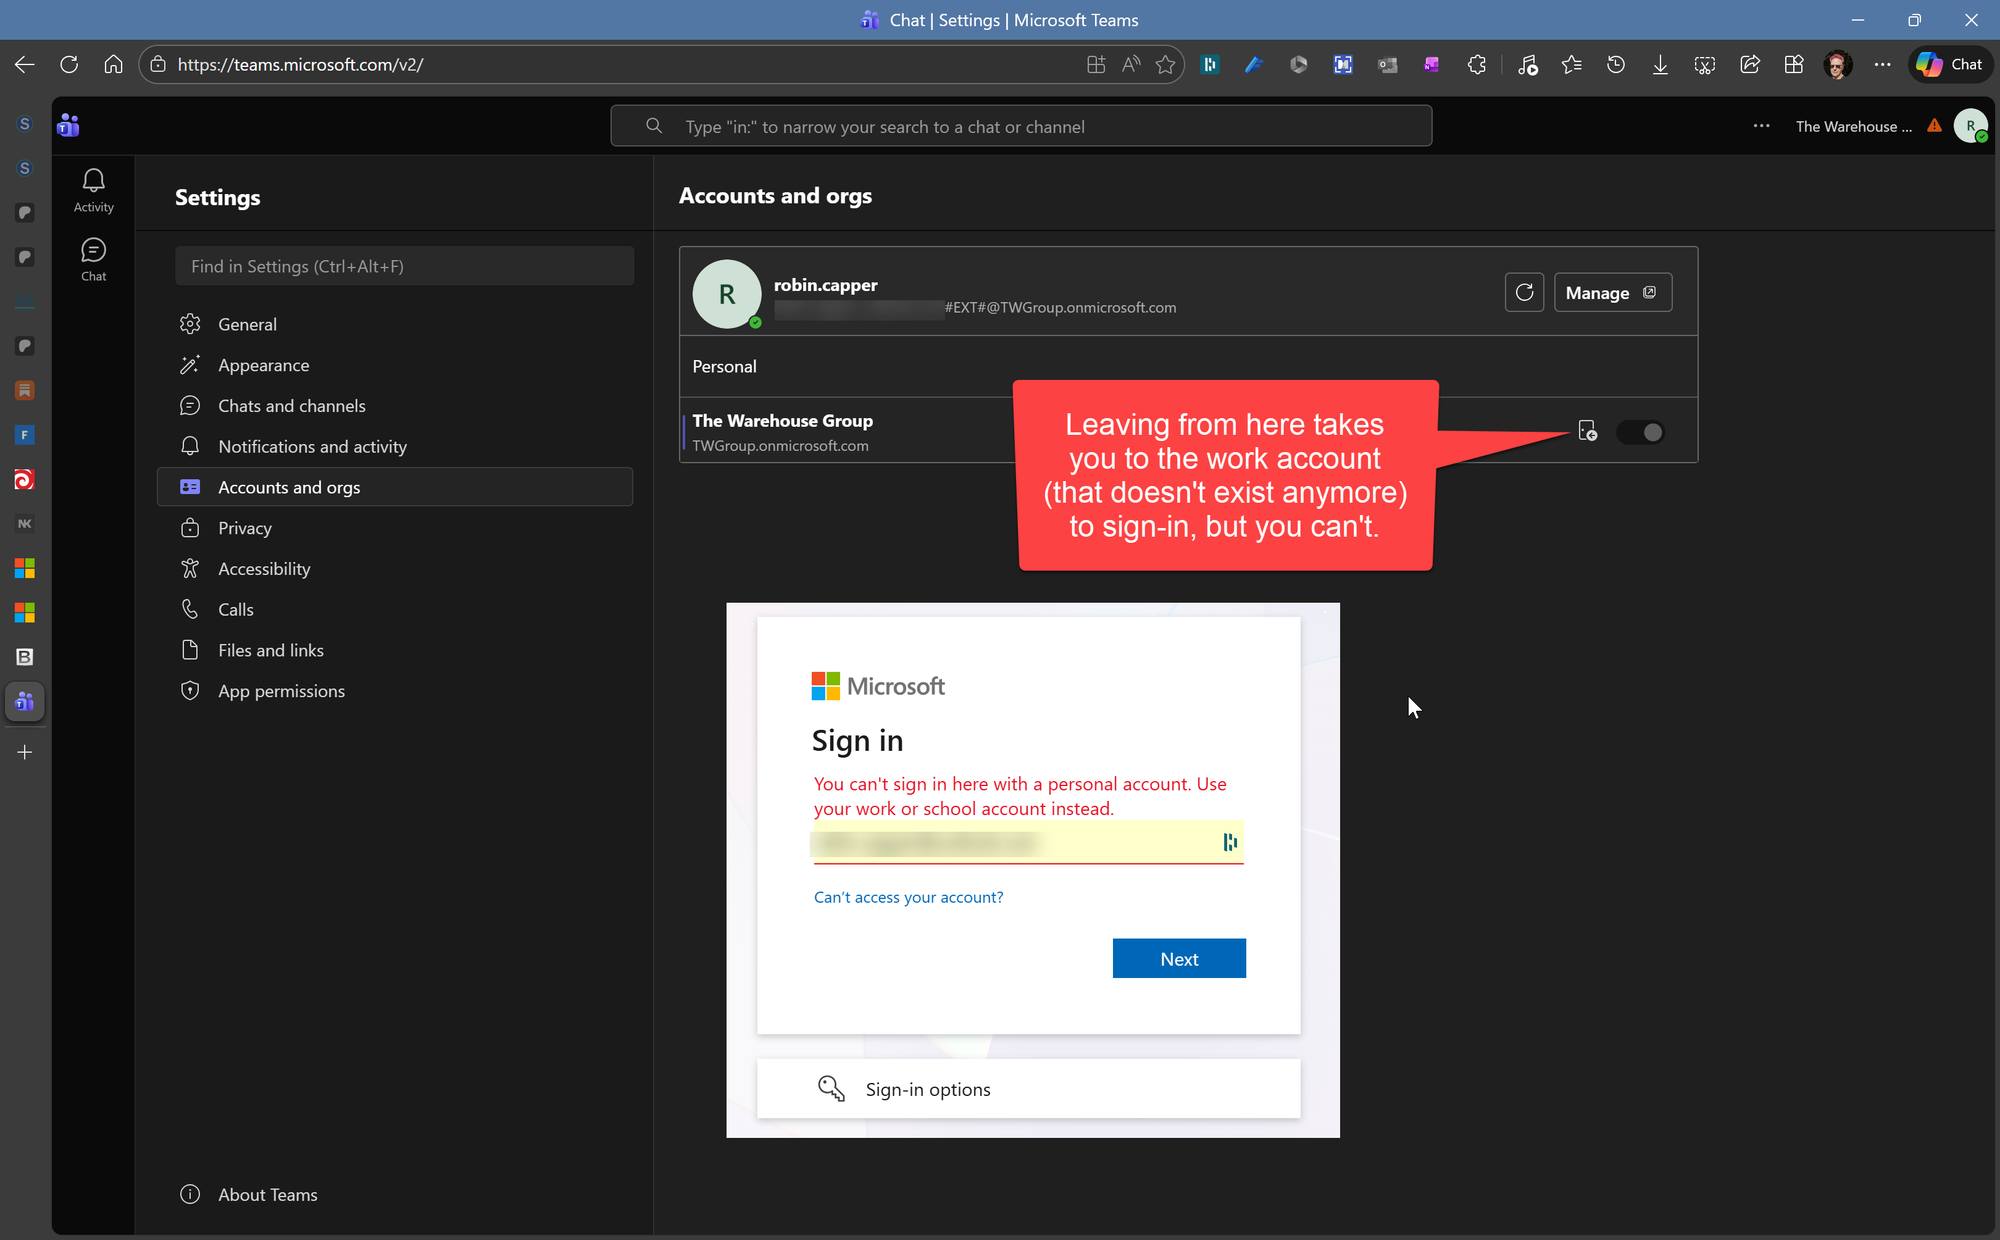The width and height of the screenshot is (2000, 1240).
Task: Click the Manage account button
Action: pyautogui.click(x=1611, y=292)
